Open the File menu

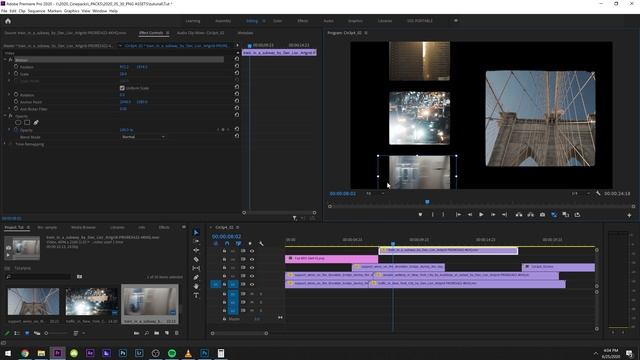click(4, 11)
